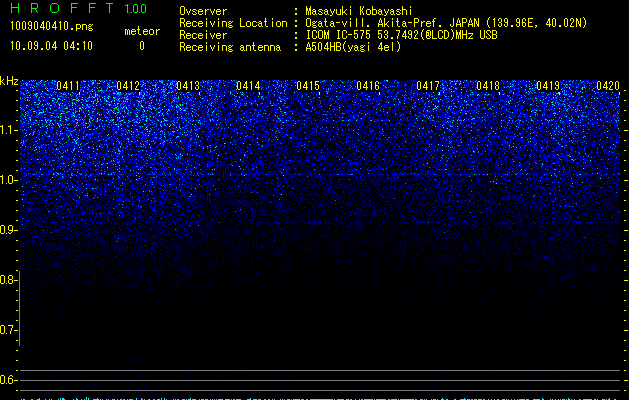
Task: Click the 0.6 frequency axis label
Action: pyautogui.click(x=8, y=380)
